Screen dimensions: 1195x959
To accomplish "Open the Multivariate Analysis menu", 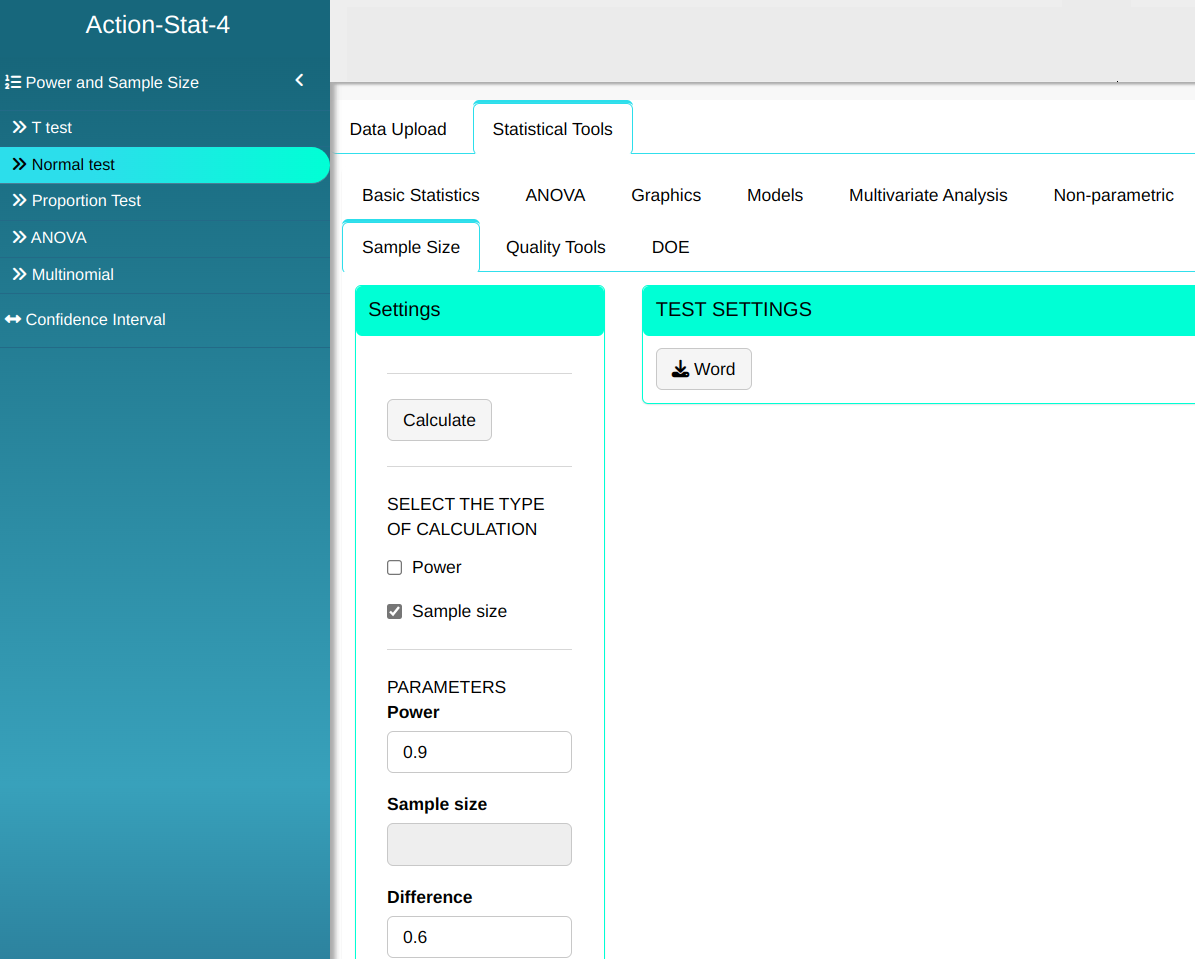I will 928,196.
